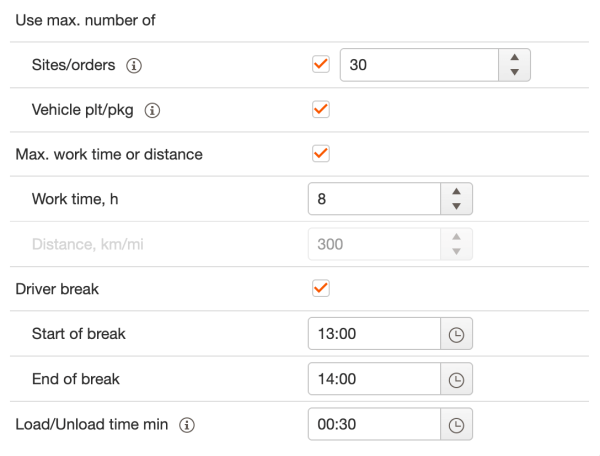Click the Work time field showing 8
The height and width of the screenshot is (456, 600).
(x=375, y=199)
